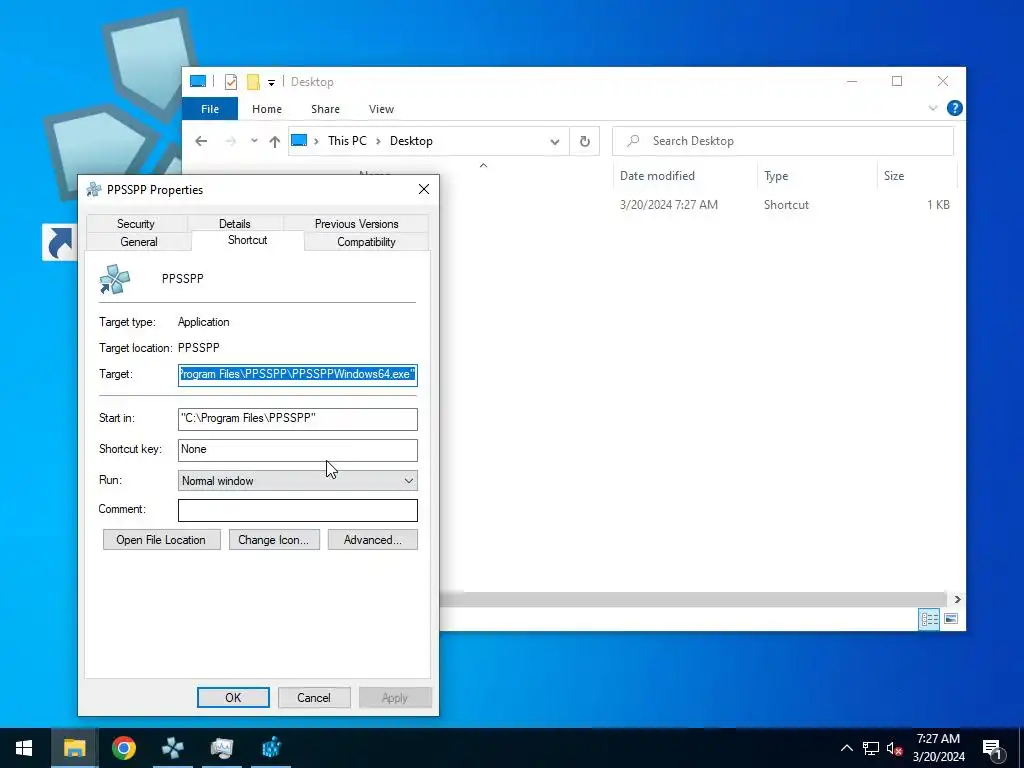The image size is (1024, 768).
Task: Click Desktop in the address breadcrumb
Action: [x=411, y=141]
